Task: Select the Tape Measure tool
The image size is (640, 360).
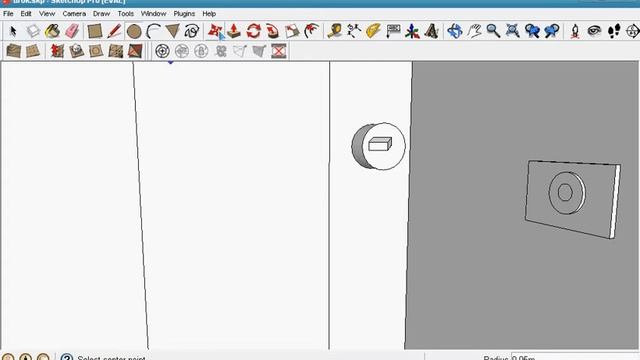Action: [335, 31]
